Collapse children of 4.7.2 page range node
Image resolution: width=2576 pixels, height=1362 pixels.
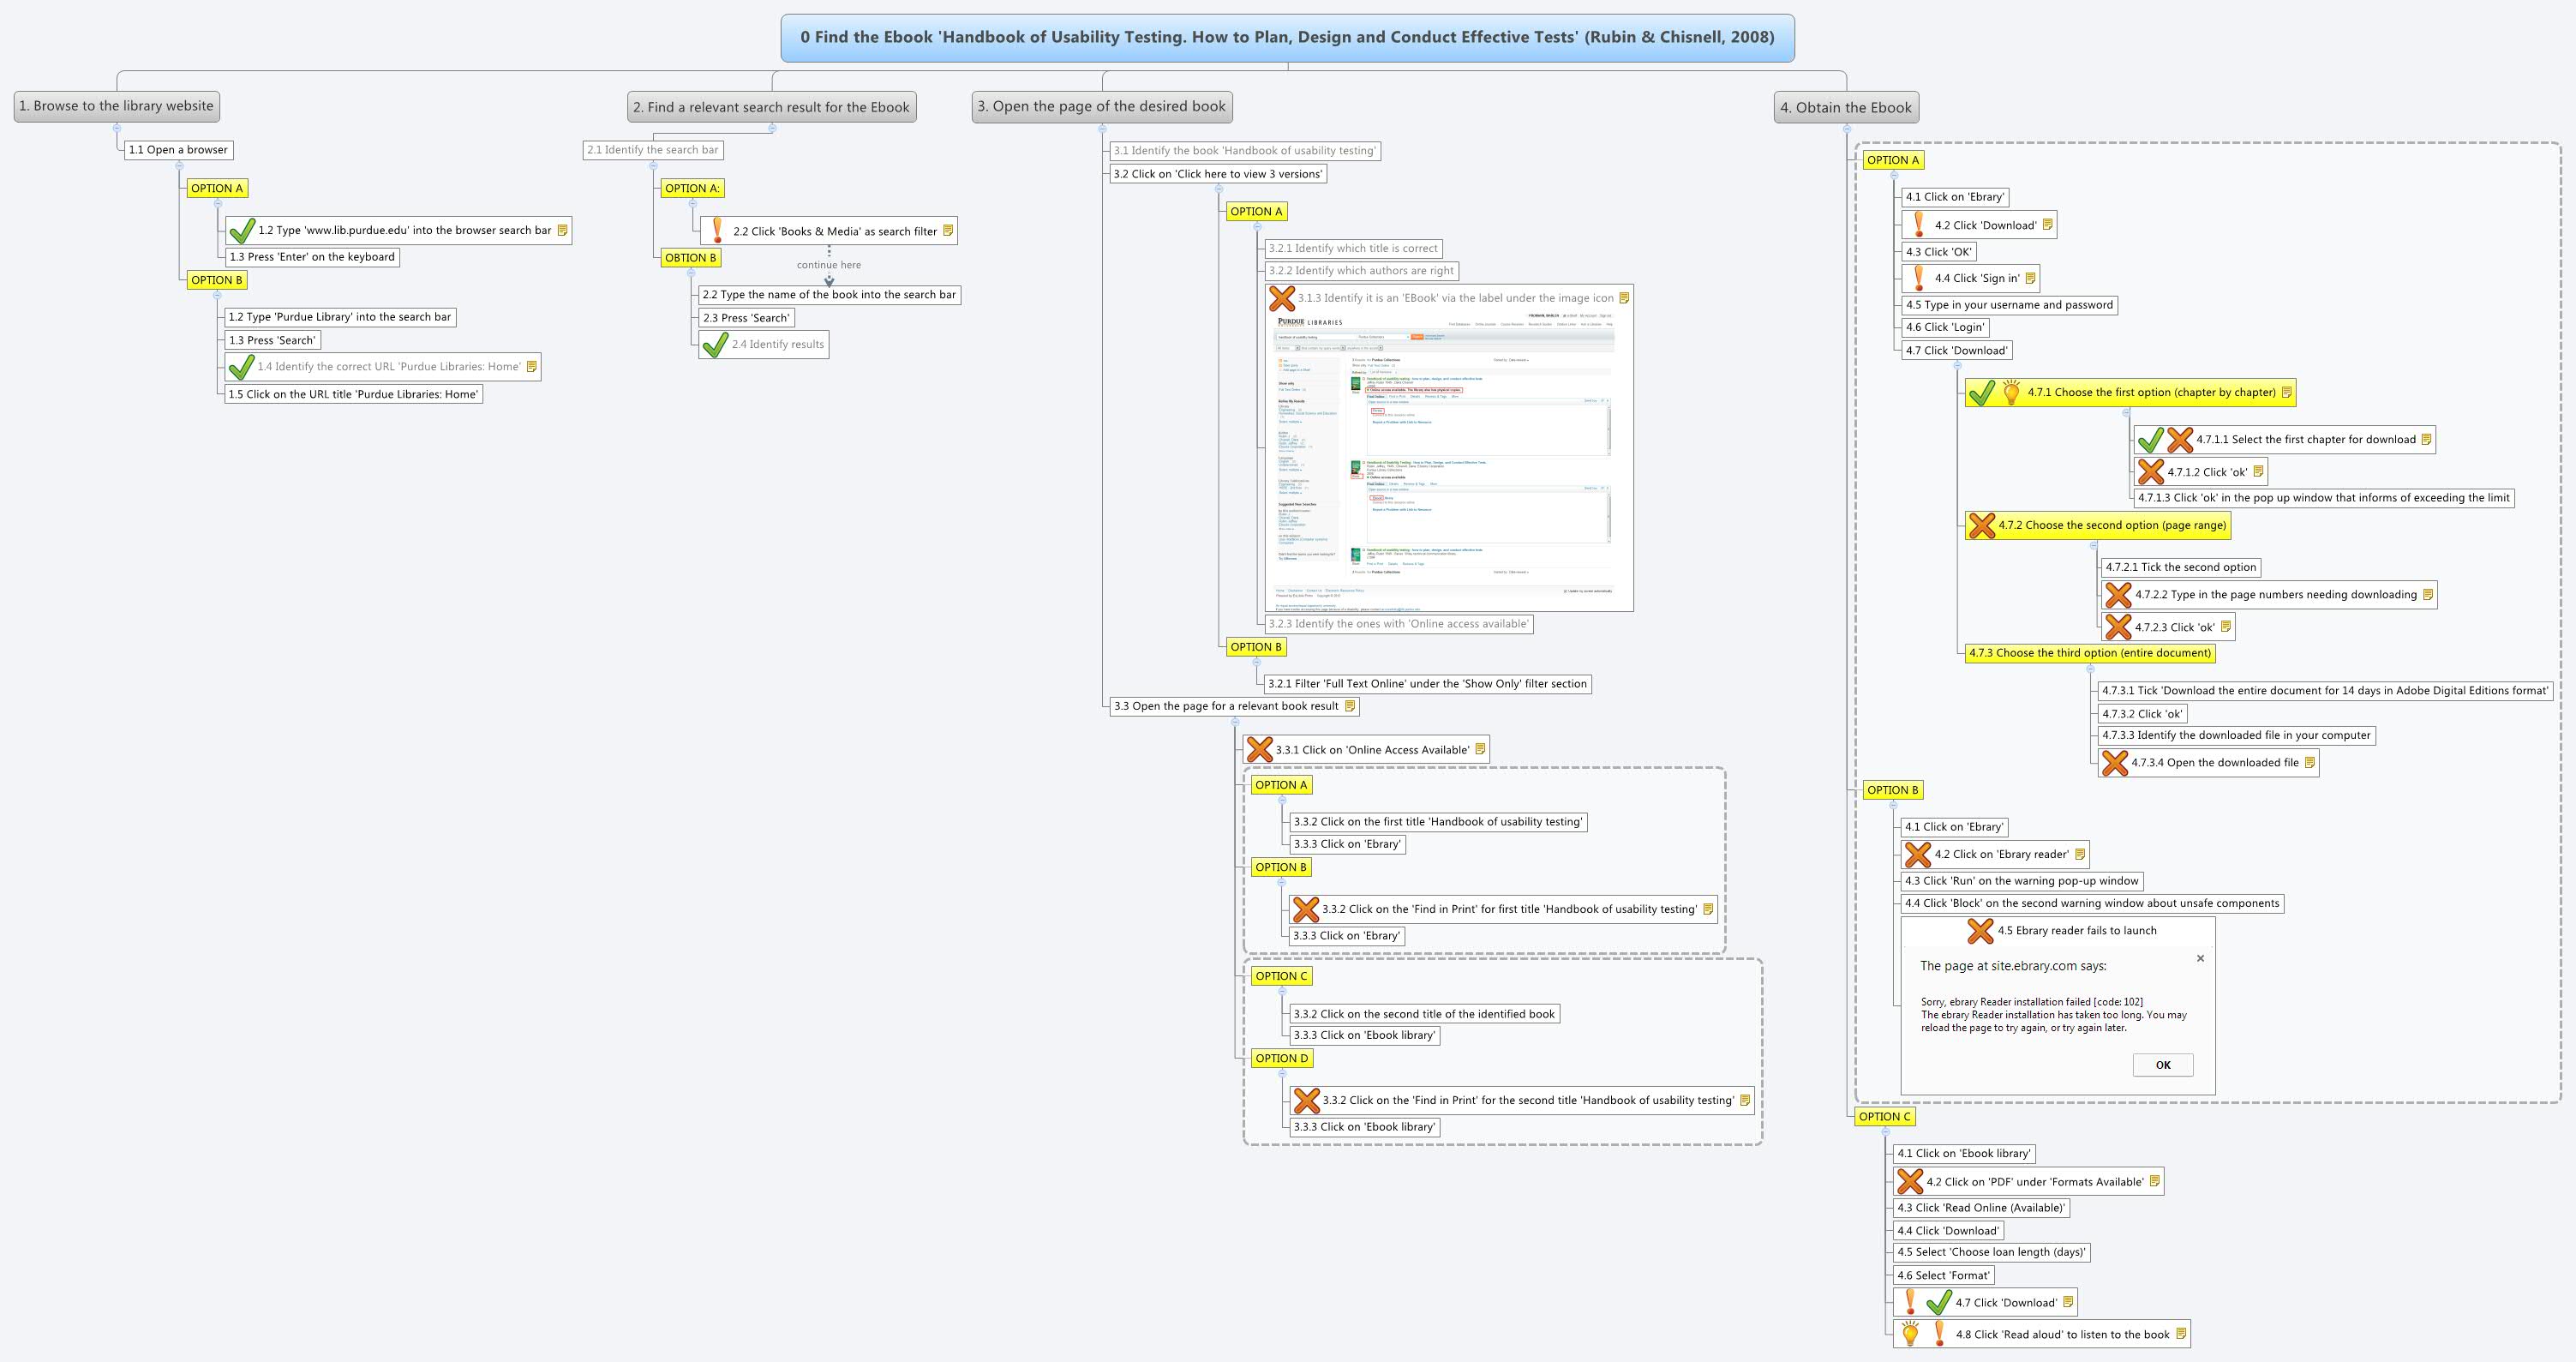point(2095,546)
